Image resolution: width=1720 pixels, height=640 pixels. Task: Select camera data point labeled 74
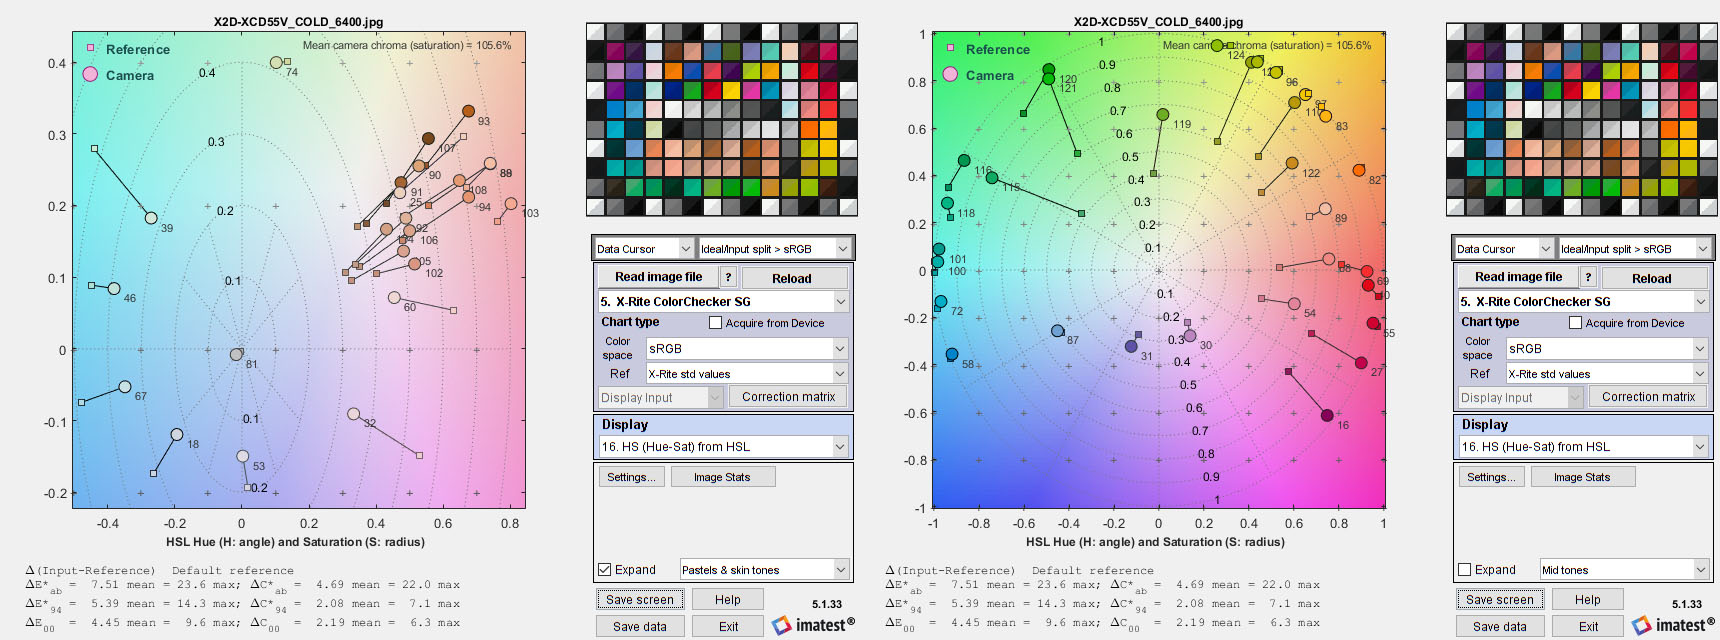pos(276,63)
